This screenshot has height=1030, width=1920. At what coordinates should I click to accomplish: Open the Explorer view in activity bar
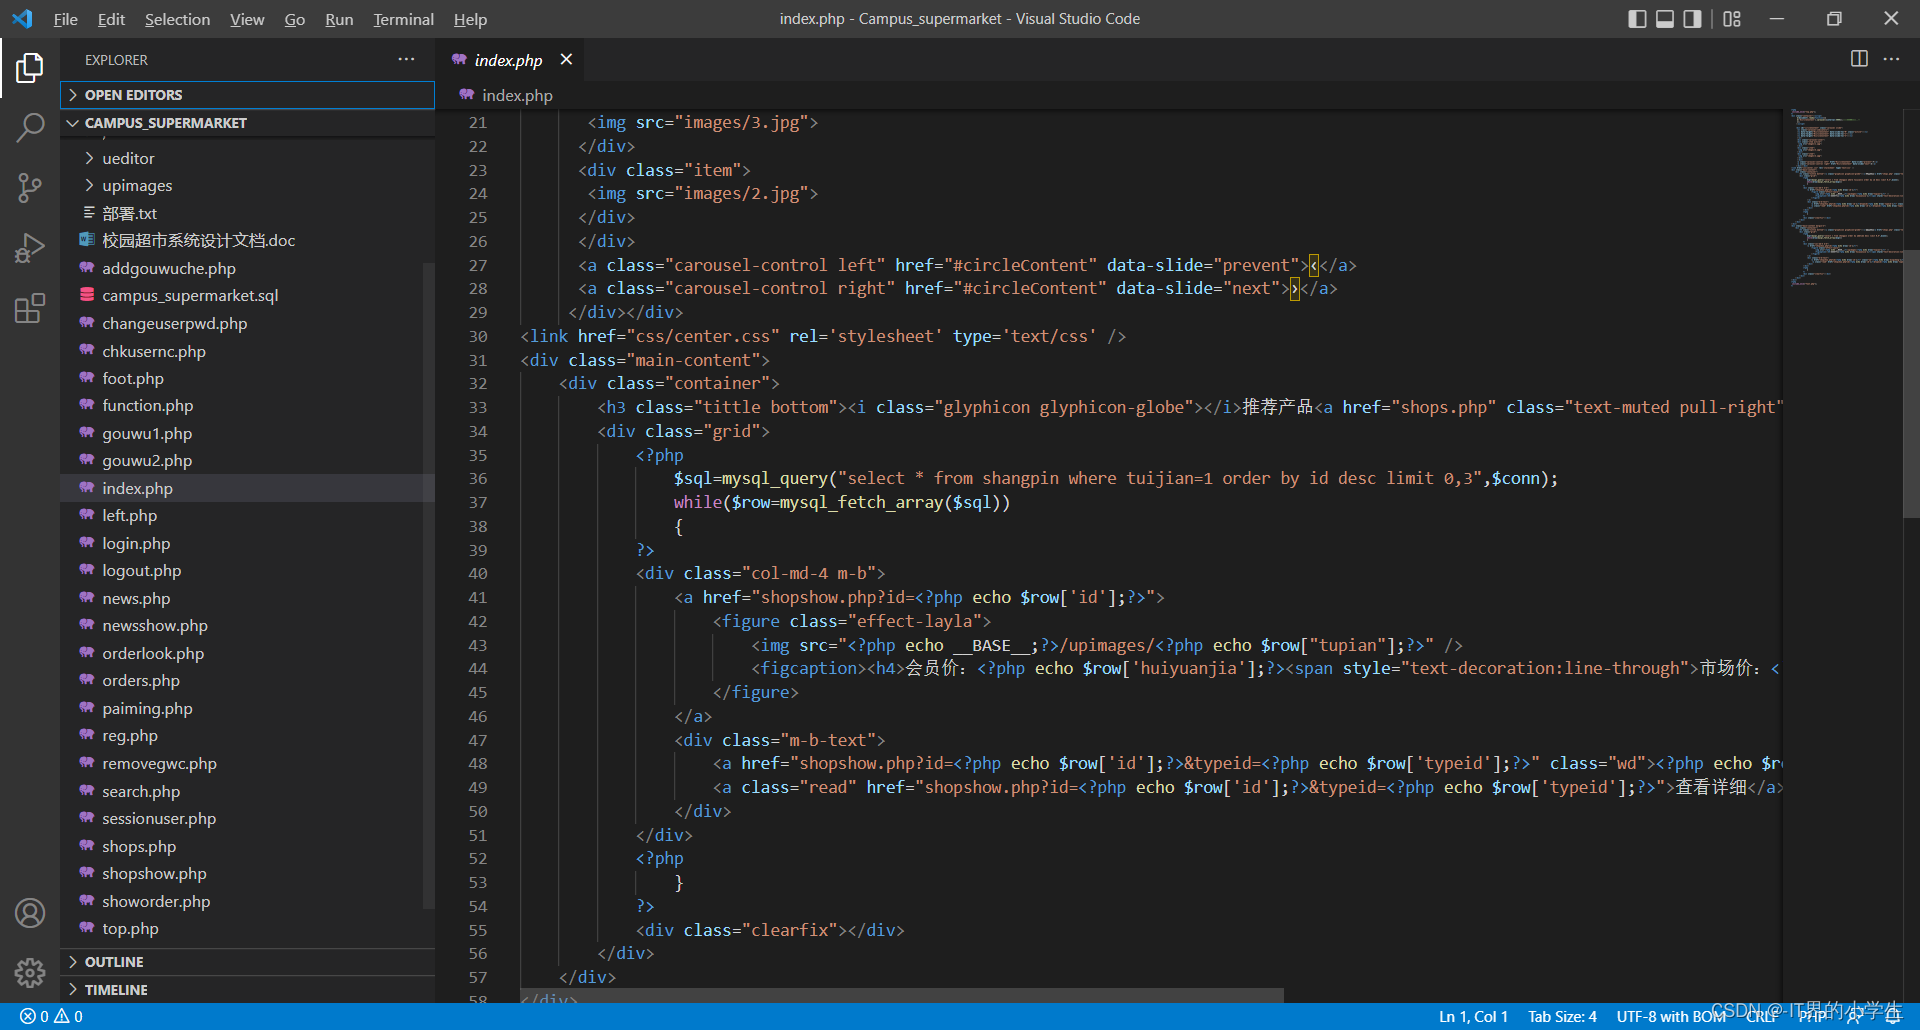30,67
